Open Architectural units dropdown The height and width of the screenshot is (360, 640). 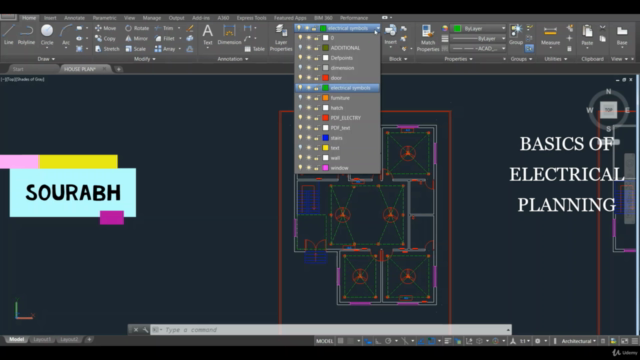click(x=578, y=341)
